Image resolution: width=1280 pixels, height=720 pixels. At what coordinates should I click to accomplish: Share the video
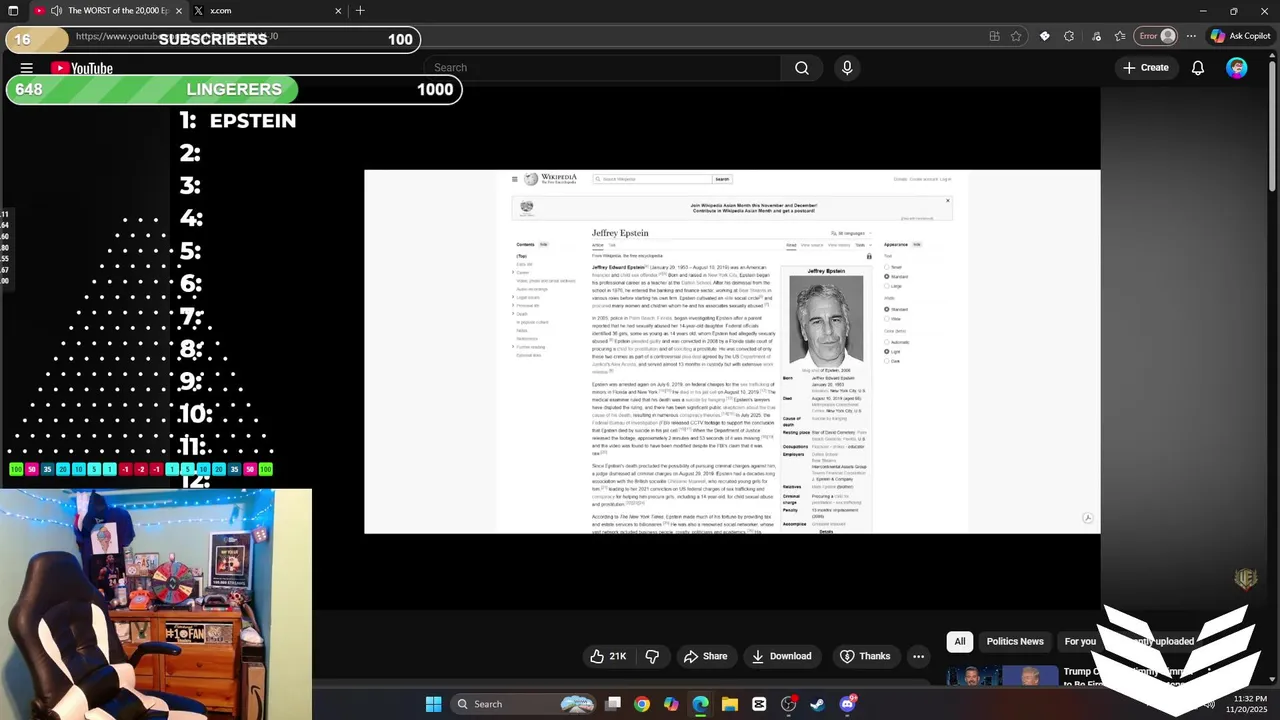click(x=705, y=656)
